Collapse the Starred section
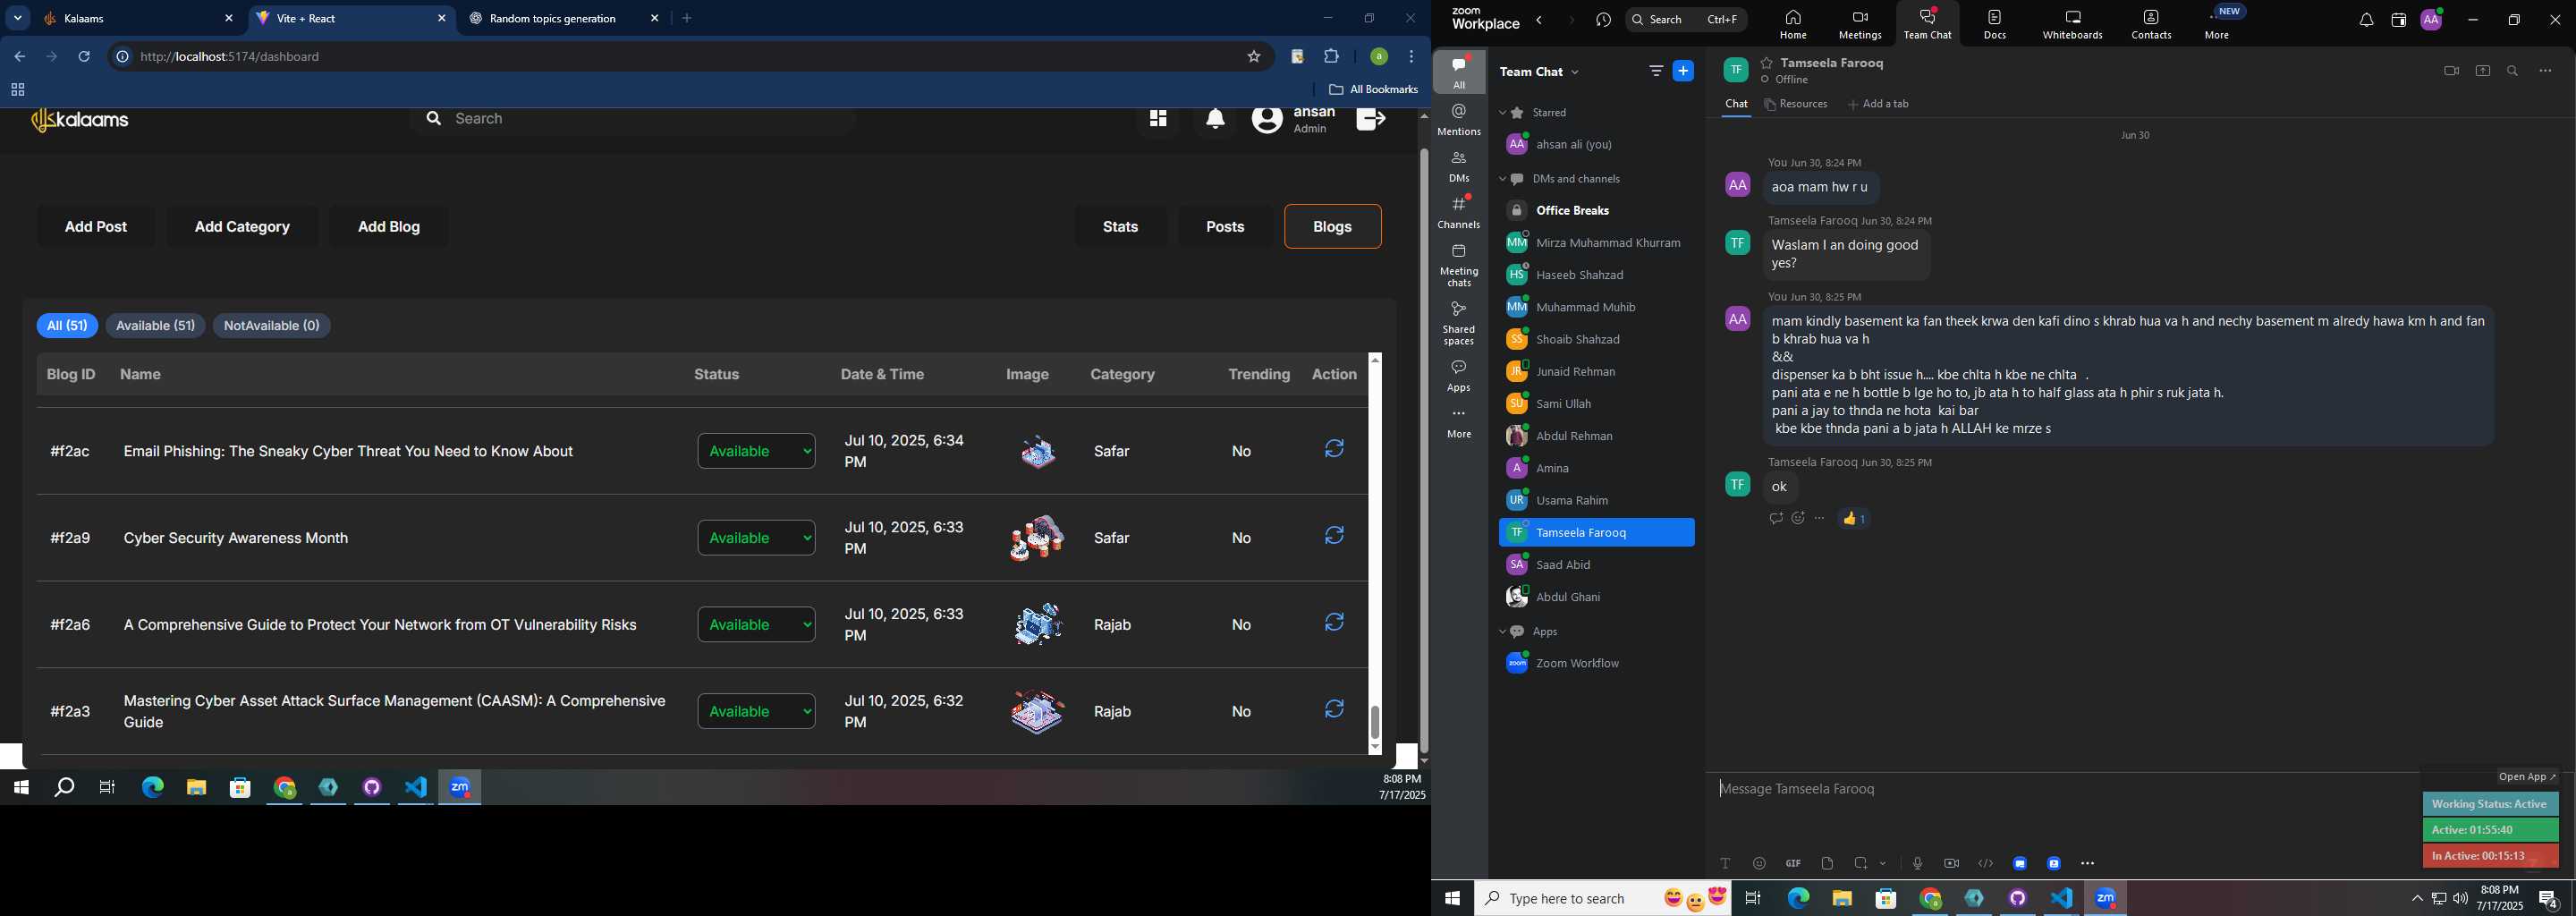2576x916 pixels. [1502, 113]
